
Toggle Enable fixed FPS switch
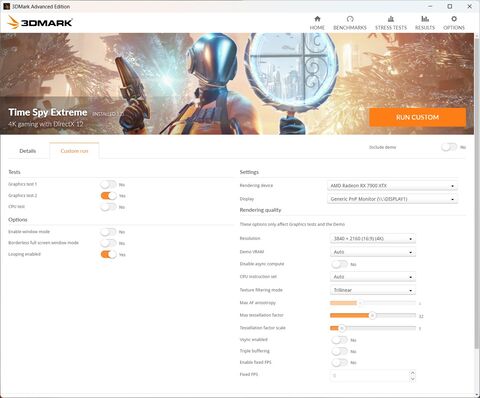[x=340, y=362]
